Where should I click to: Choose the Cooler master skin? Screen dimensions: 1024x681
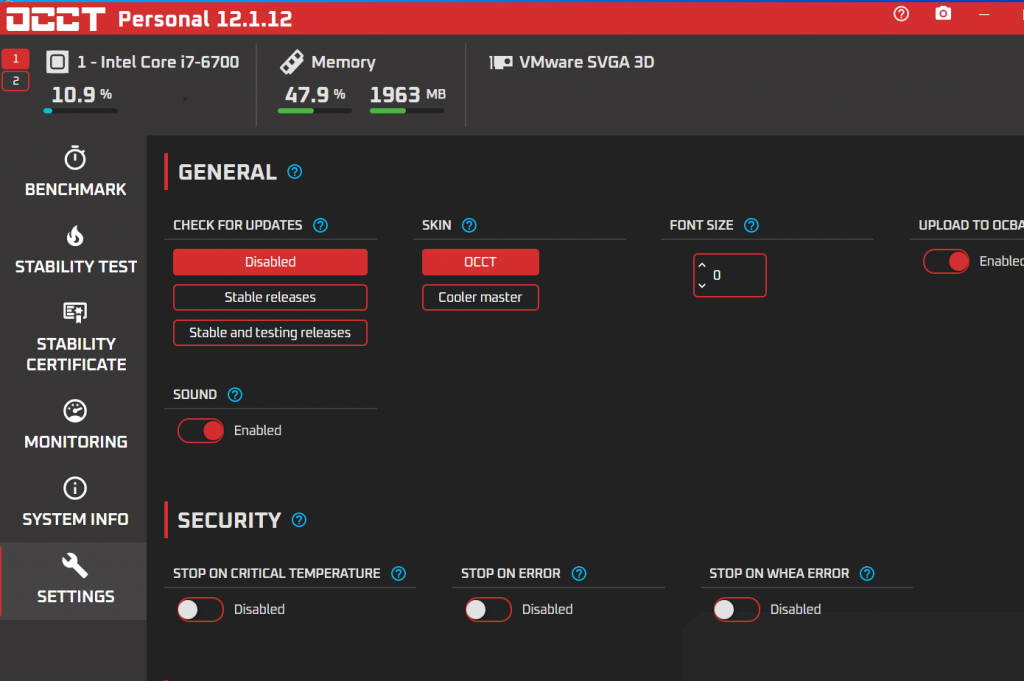point(480,297)
